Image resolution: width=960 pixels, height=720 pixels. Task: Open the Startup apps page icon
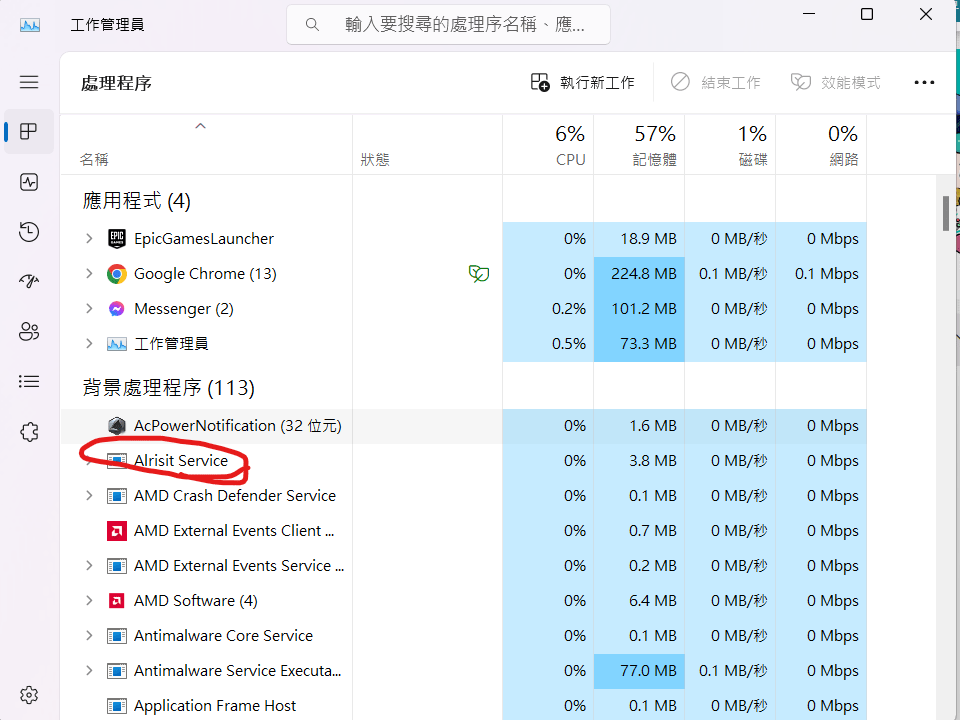click(x=29, y=281)
